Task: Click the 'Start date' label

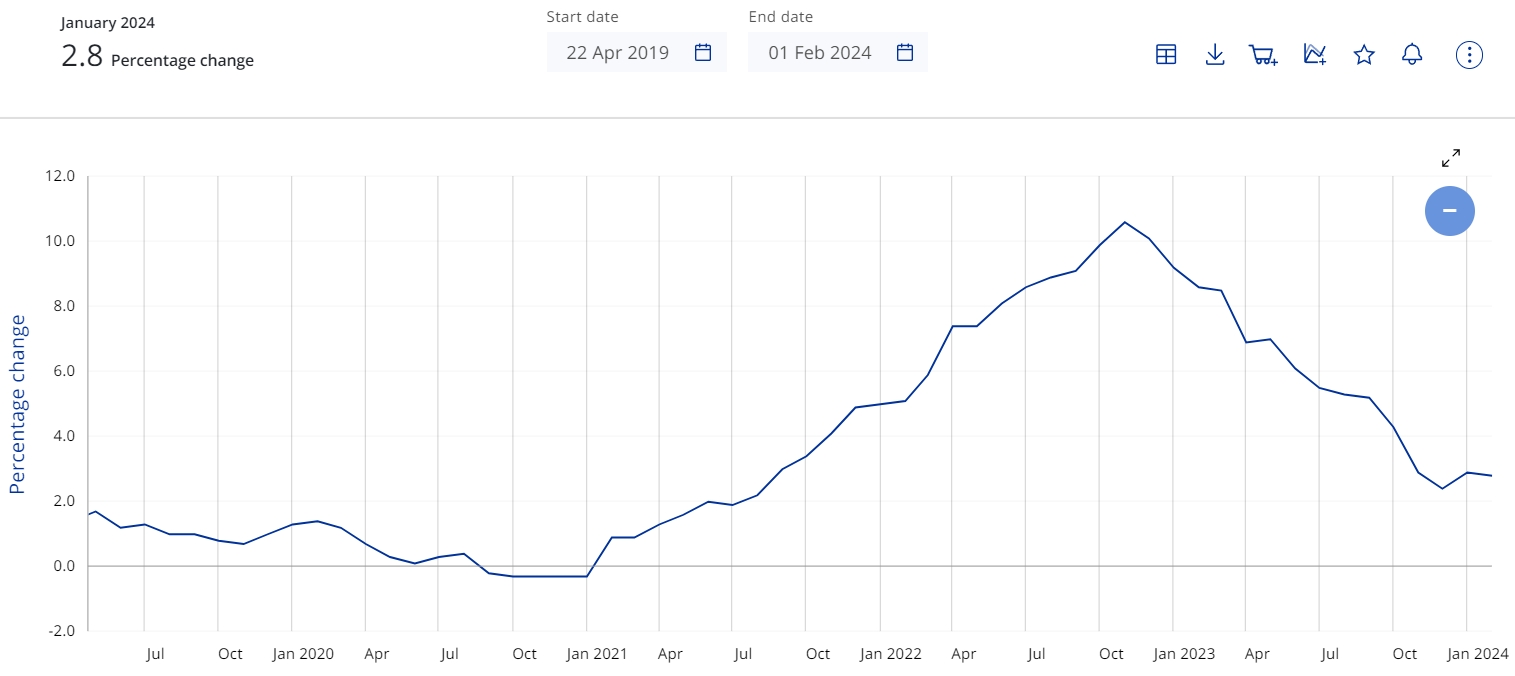Action: click(x=582, y=17)
